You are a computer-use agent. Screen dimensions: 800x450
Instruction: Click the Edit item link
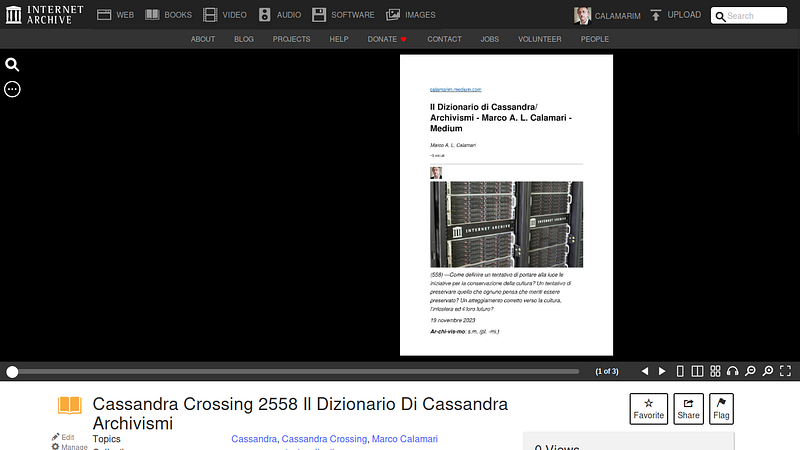[x=63, y=437]
